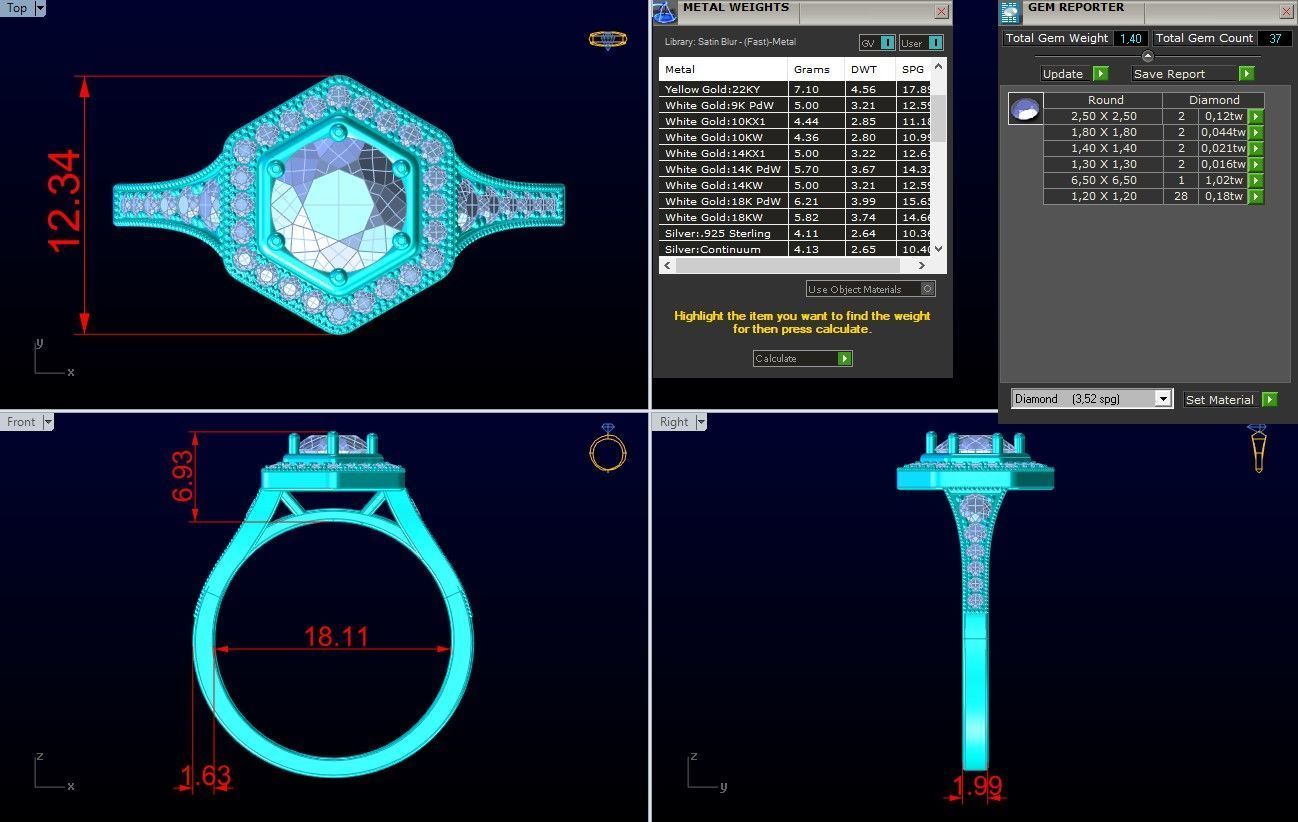Select the White Gold:10KW row

coord(794,137)
